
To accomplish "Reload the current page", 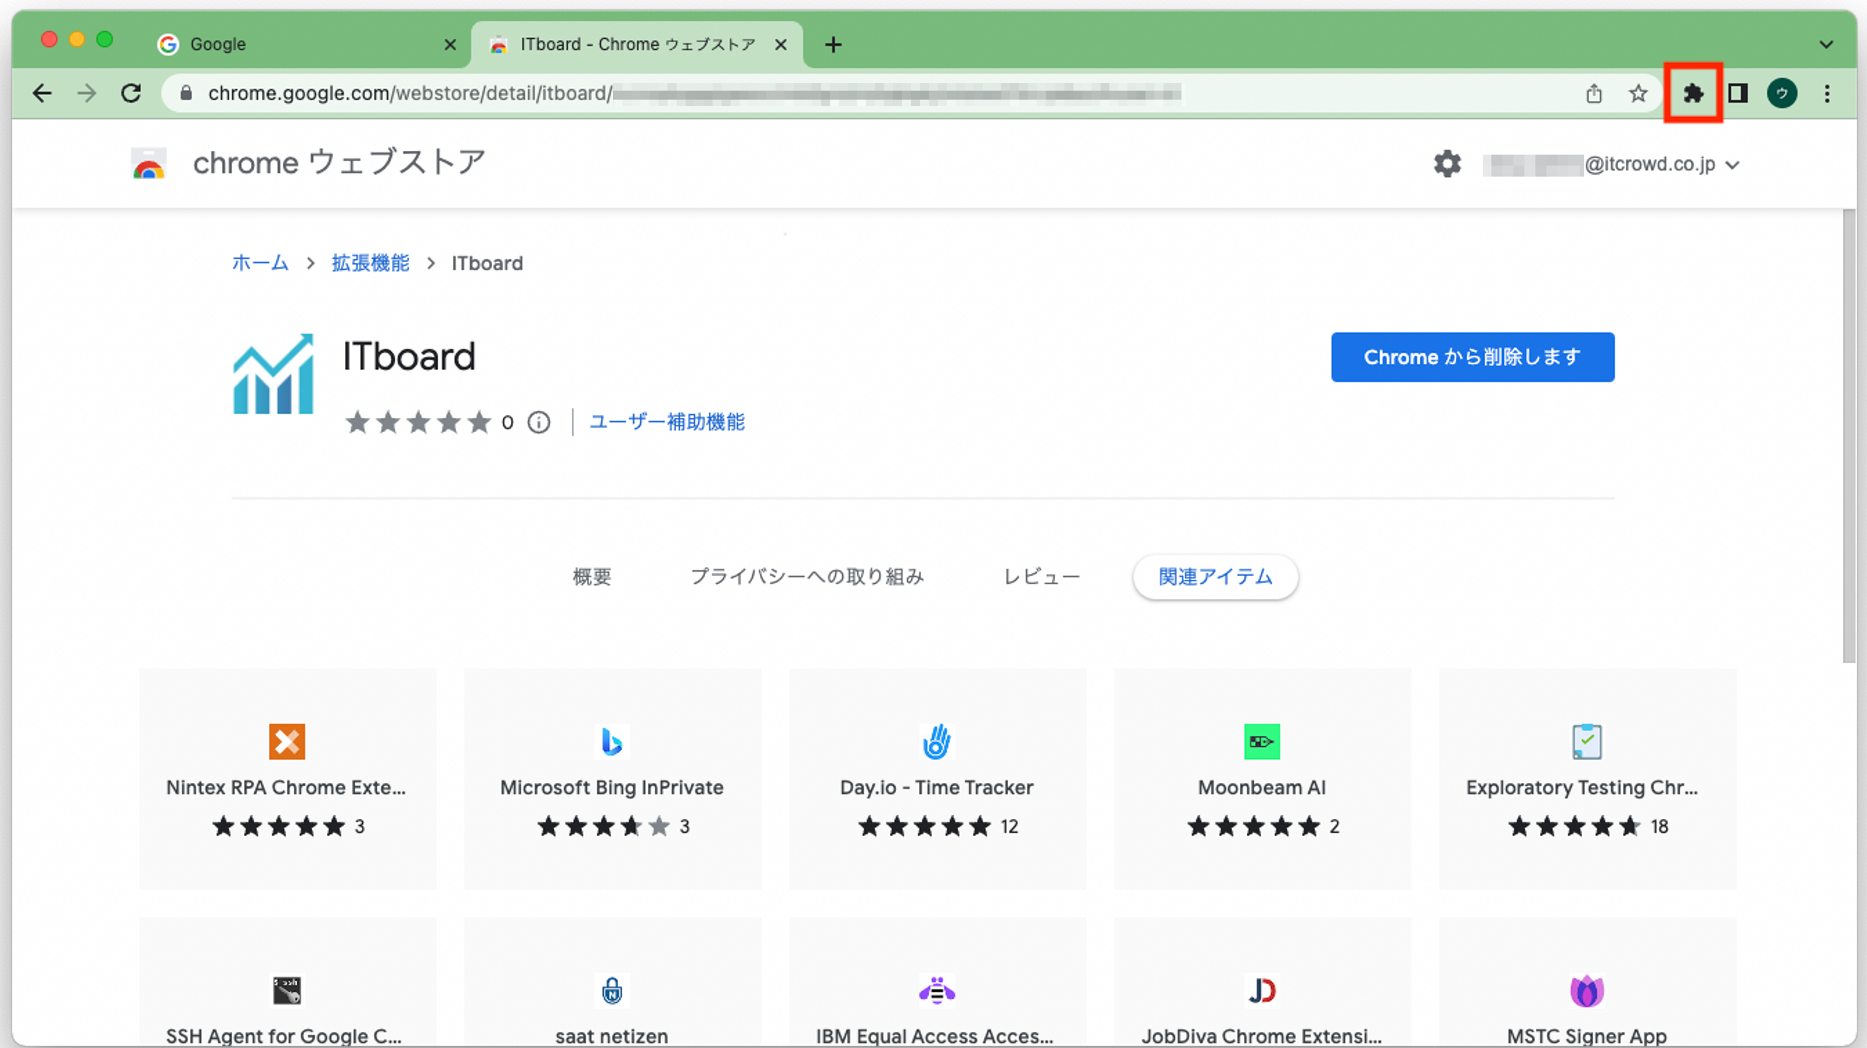I will (x=131, y=94).
